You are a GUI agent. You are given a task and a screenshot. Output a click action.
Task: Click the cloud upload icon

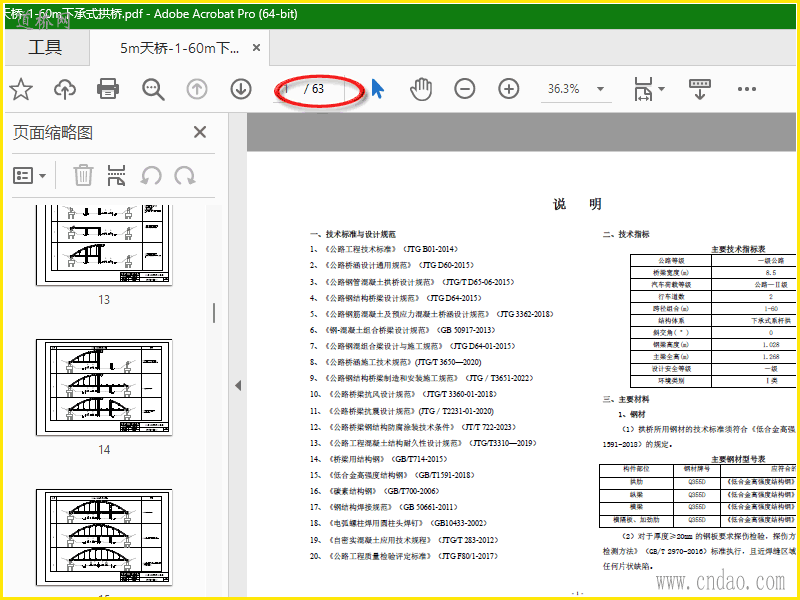tap(65, 89)
